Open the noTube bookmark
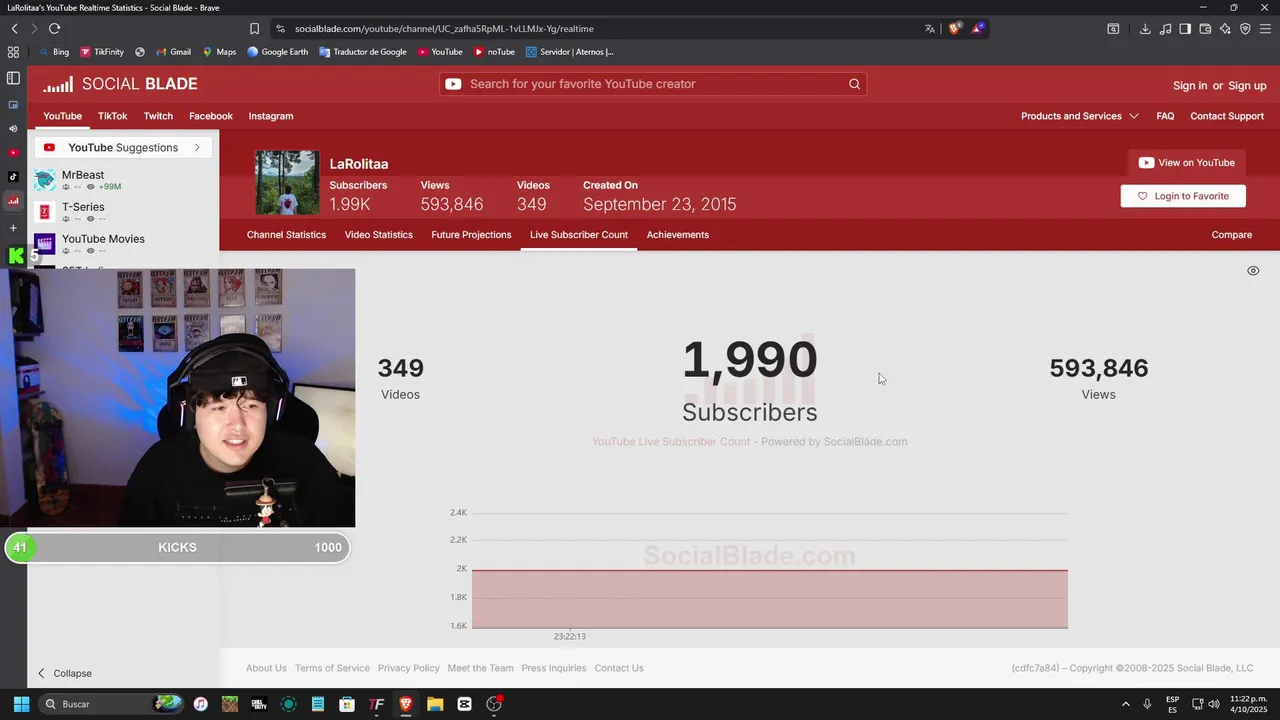The height and width of the screenshot is (720, 1280). (494, 52)
